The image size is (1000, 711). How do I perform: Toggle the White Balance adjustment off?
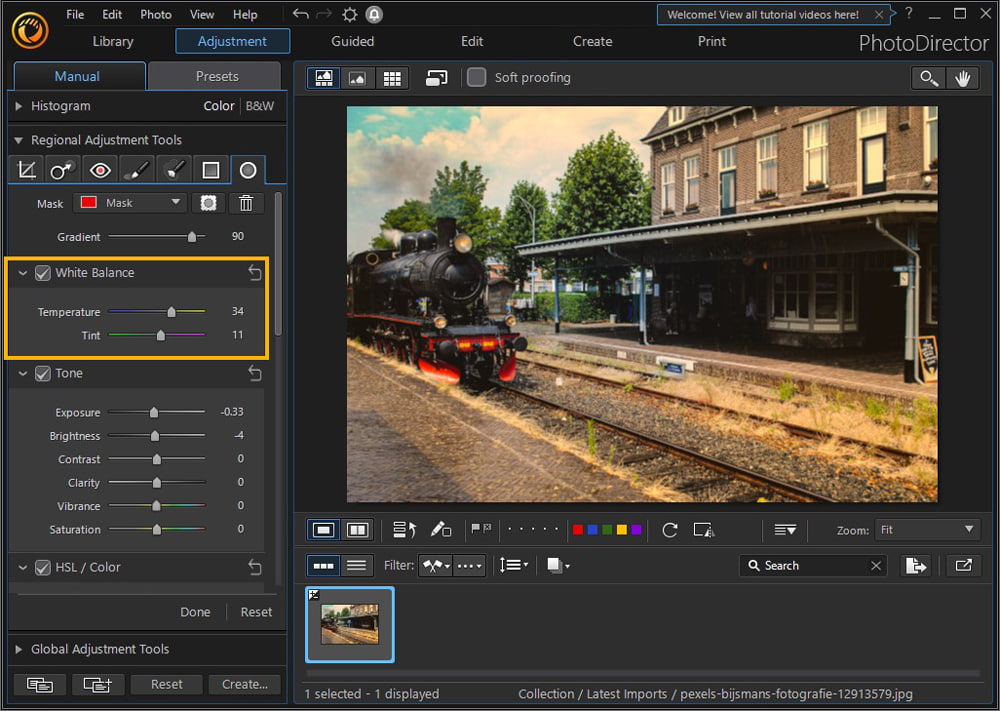coord(42,272)
